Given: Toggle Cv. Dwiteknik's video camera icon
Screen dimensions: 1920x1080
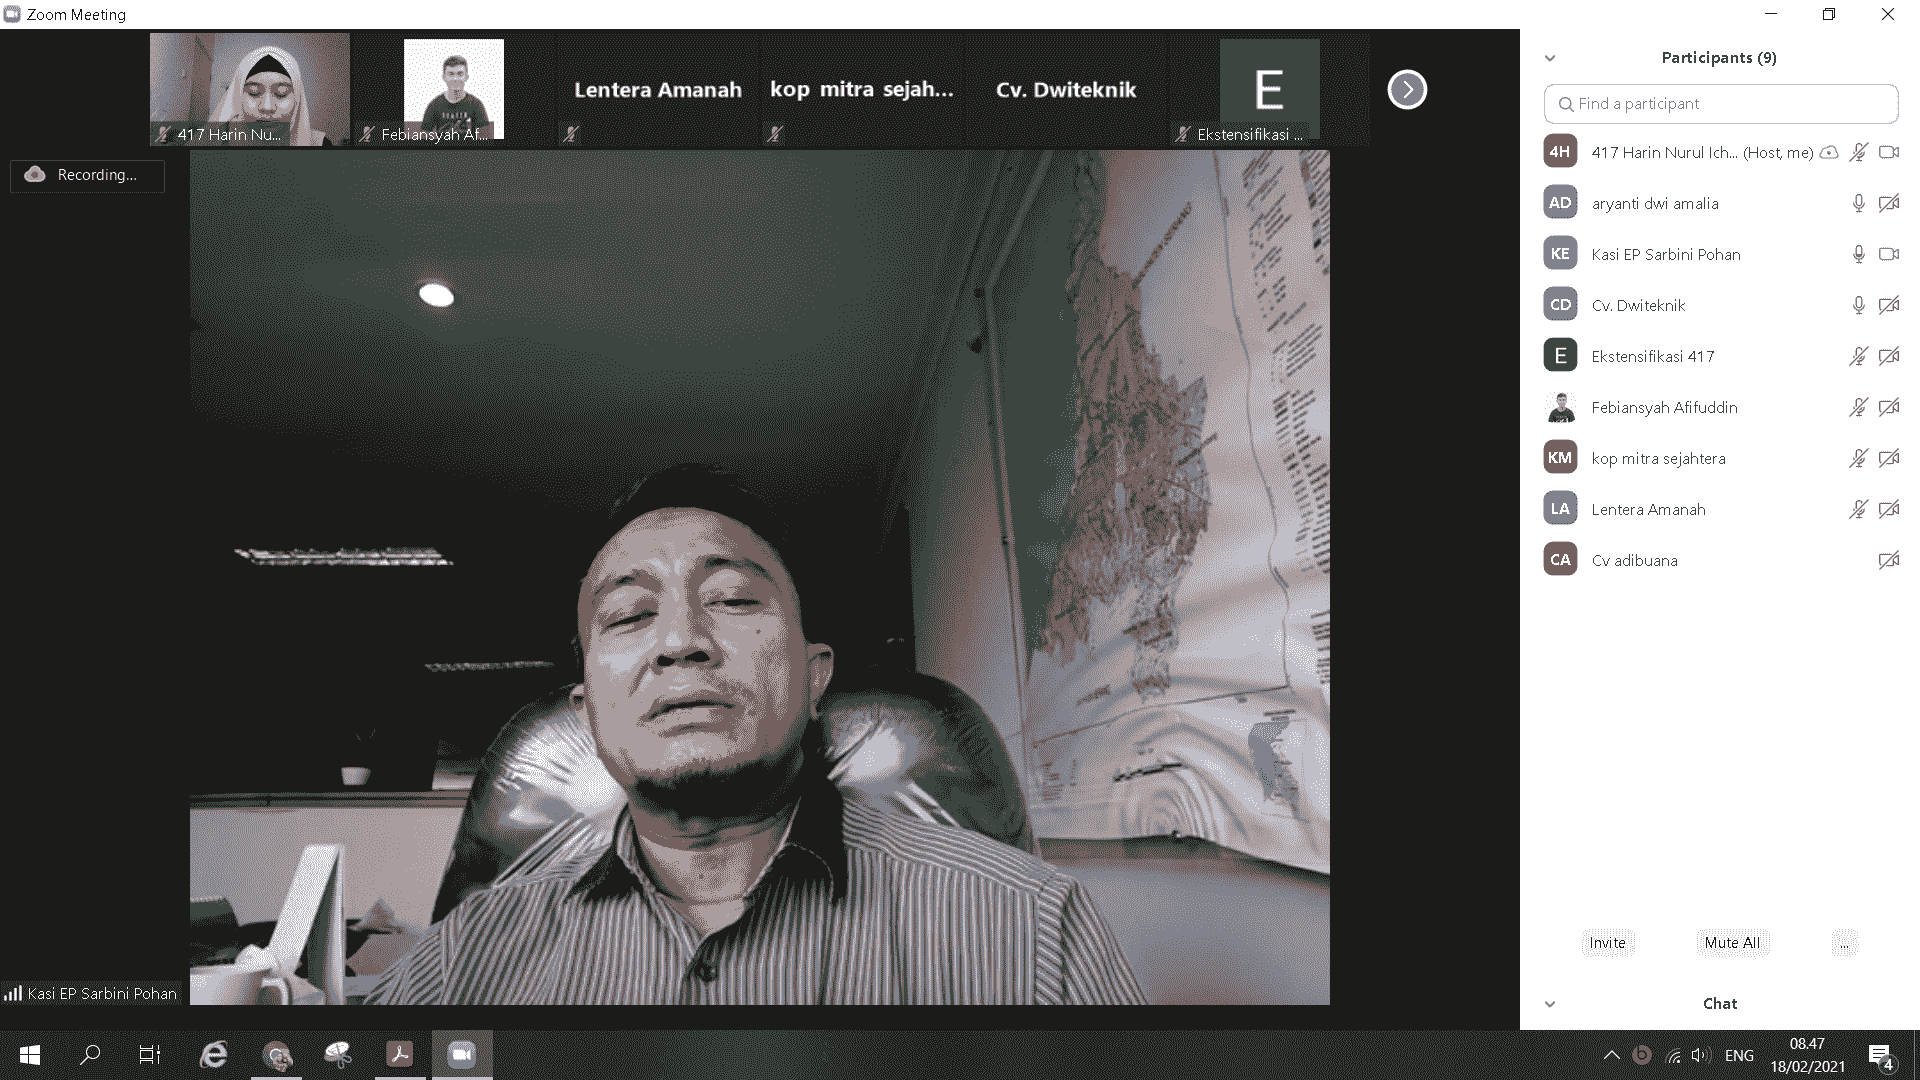Looking at the screenshot, I should pos(1888,305).
